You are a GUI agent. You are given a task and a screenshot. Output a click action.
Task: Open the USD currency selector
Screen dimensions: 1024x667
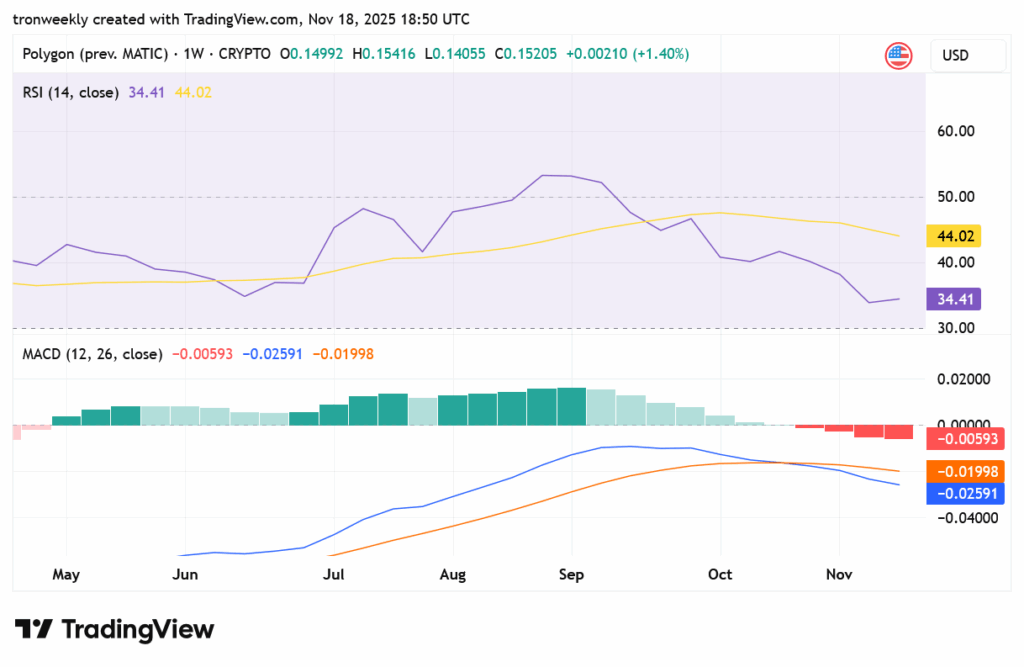click(x=967, y=55)
